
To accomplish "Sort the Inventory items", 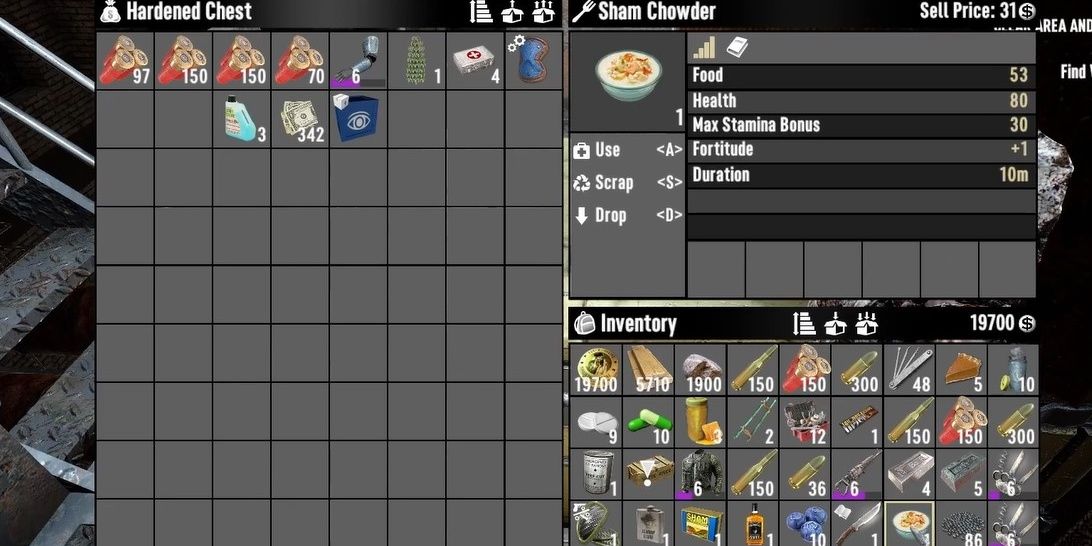I will (x=804, y=324).
